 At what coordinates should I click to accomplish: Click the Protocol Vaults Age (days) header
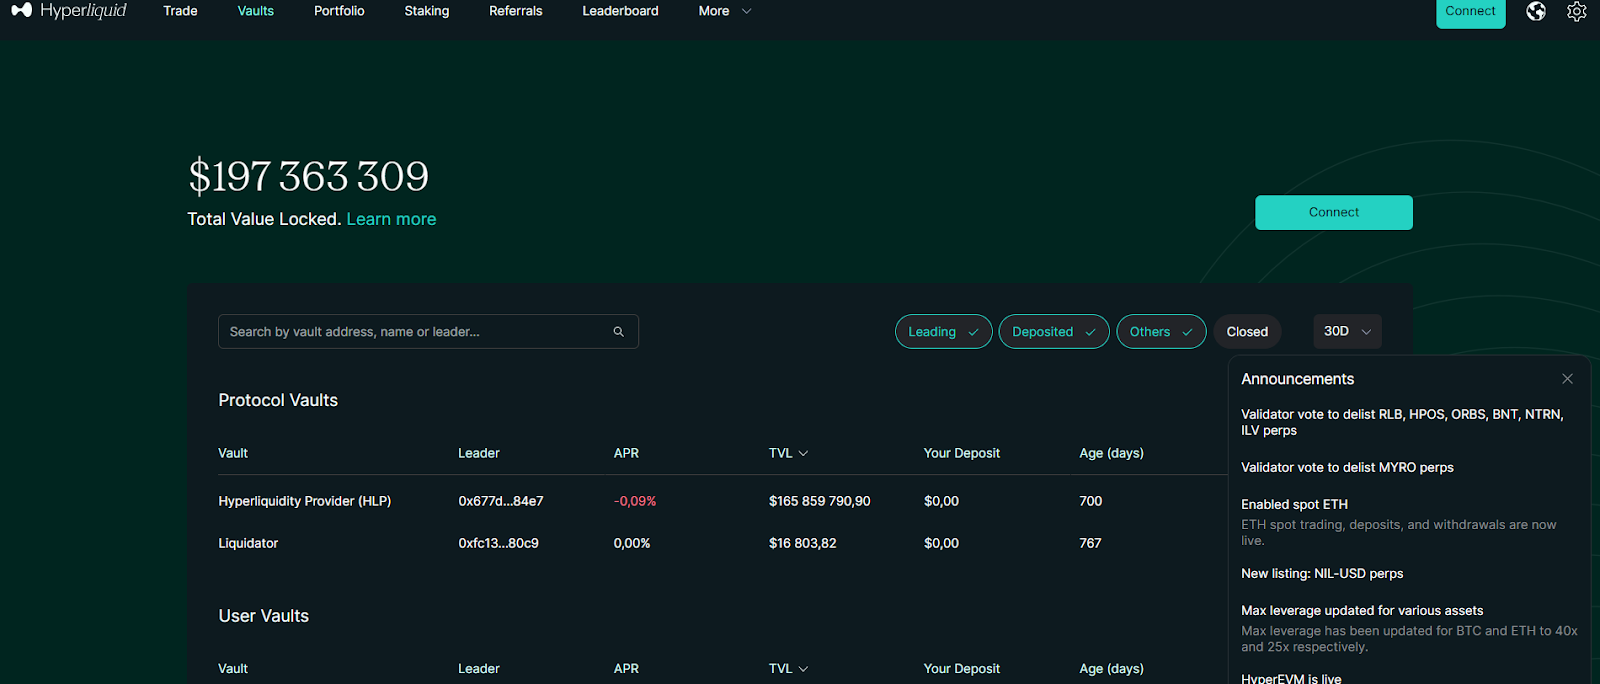[1111, 453]
